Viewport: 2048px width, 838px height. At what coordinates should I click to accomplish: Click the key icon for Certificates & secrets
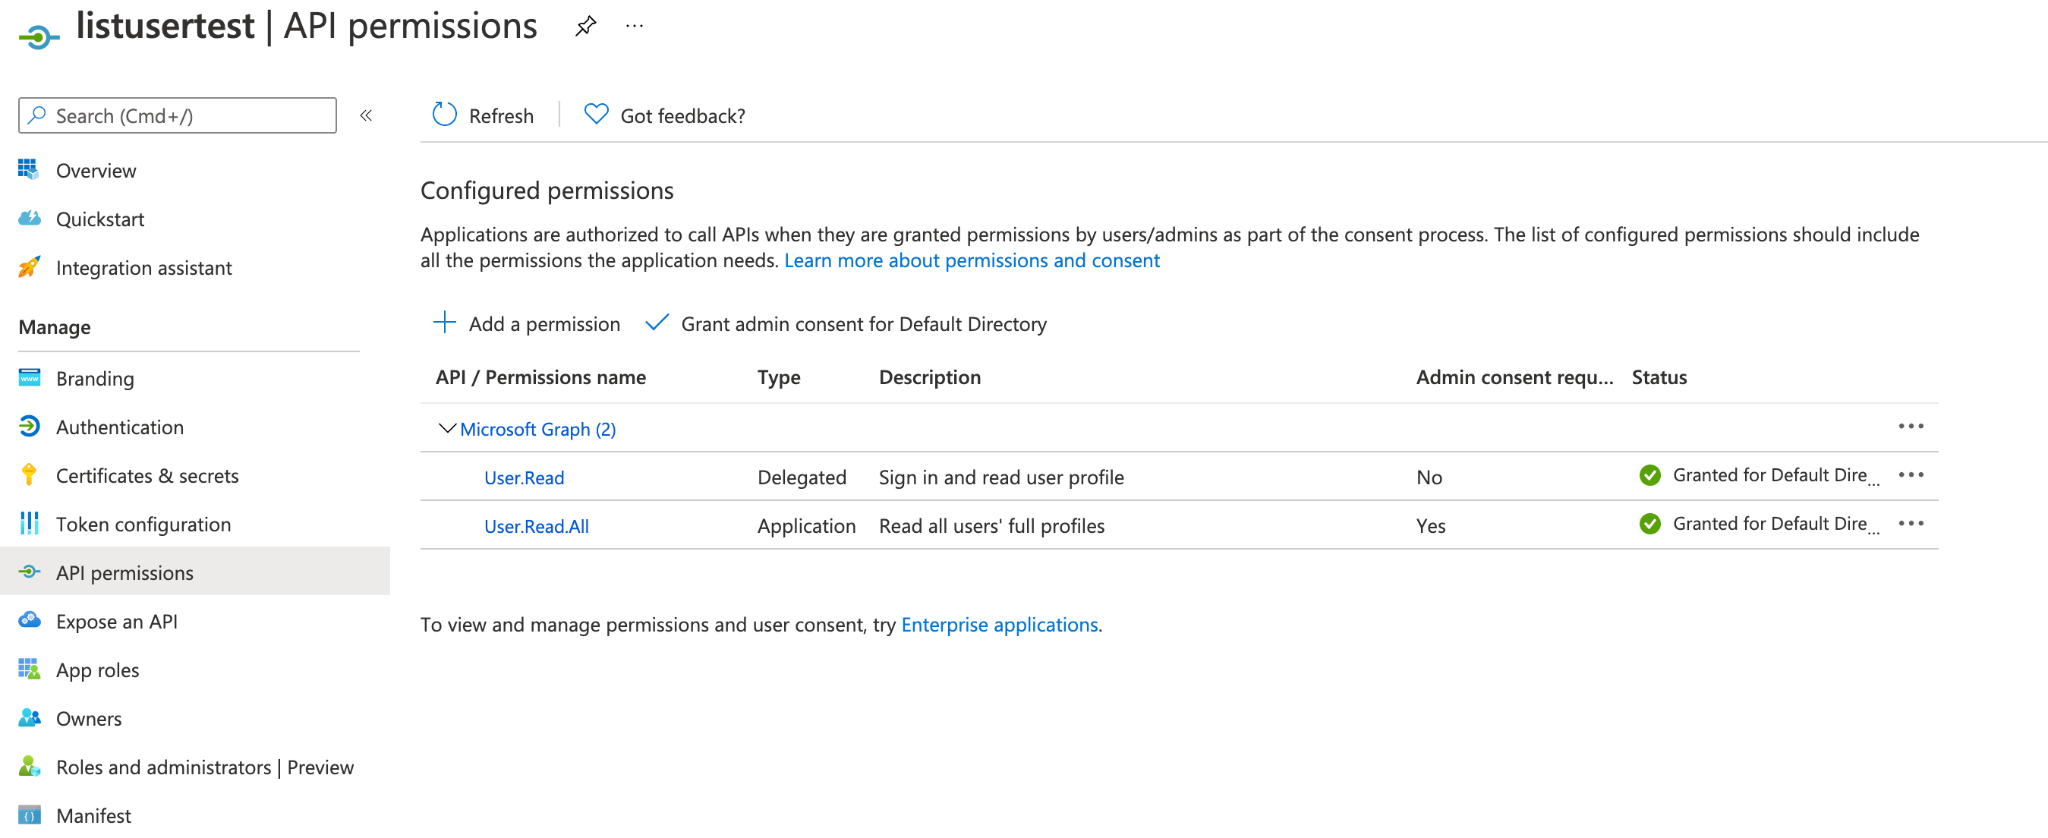tap(29, 476)
